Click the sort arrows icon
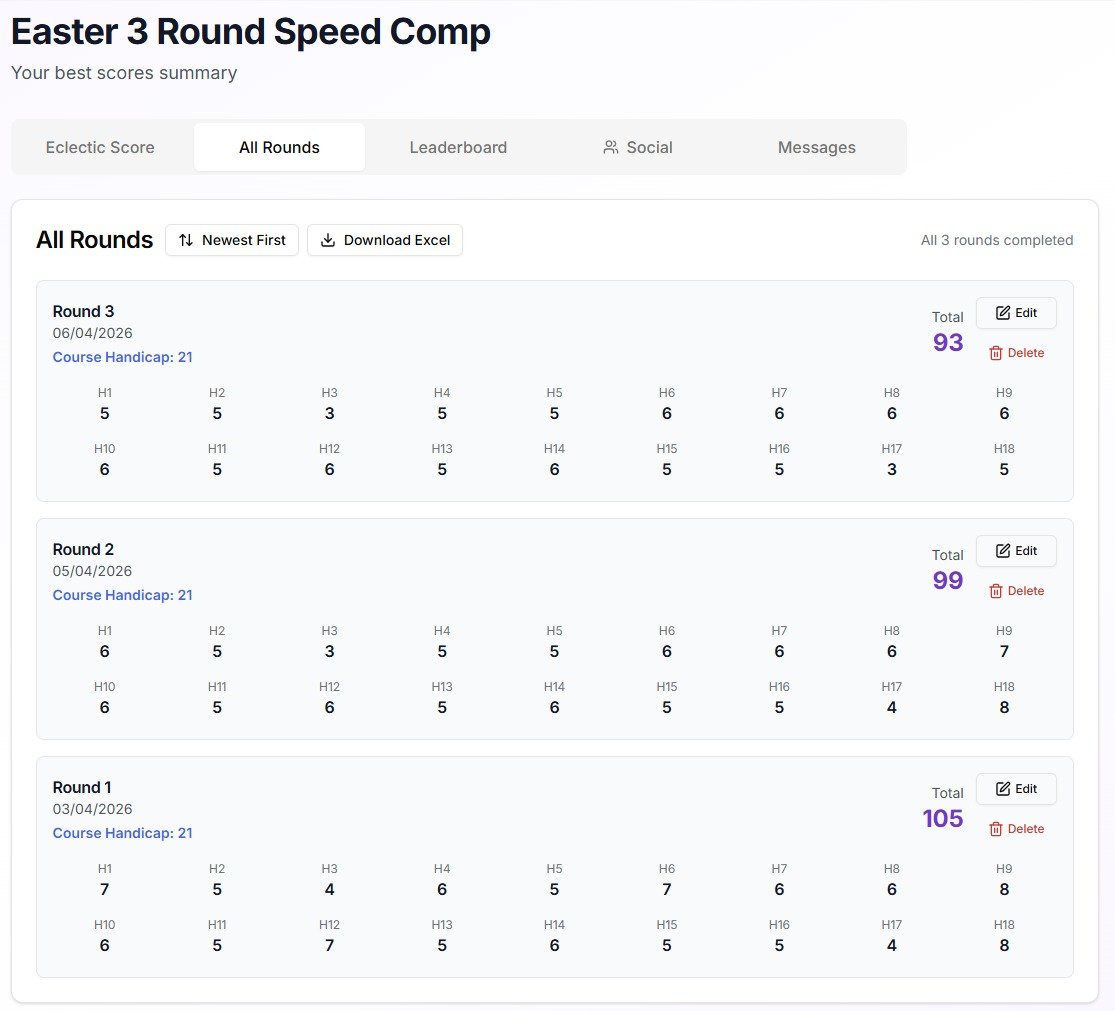This screenshot has height=1011, width=1115. click(x=186, y=240)
